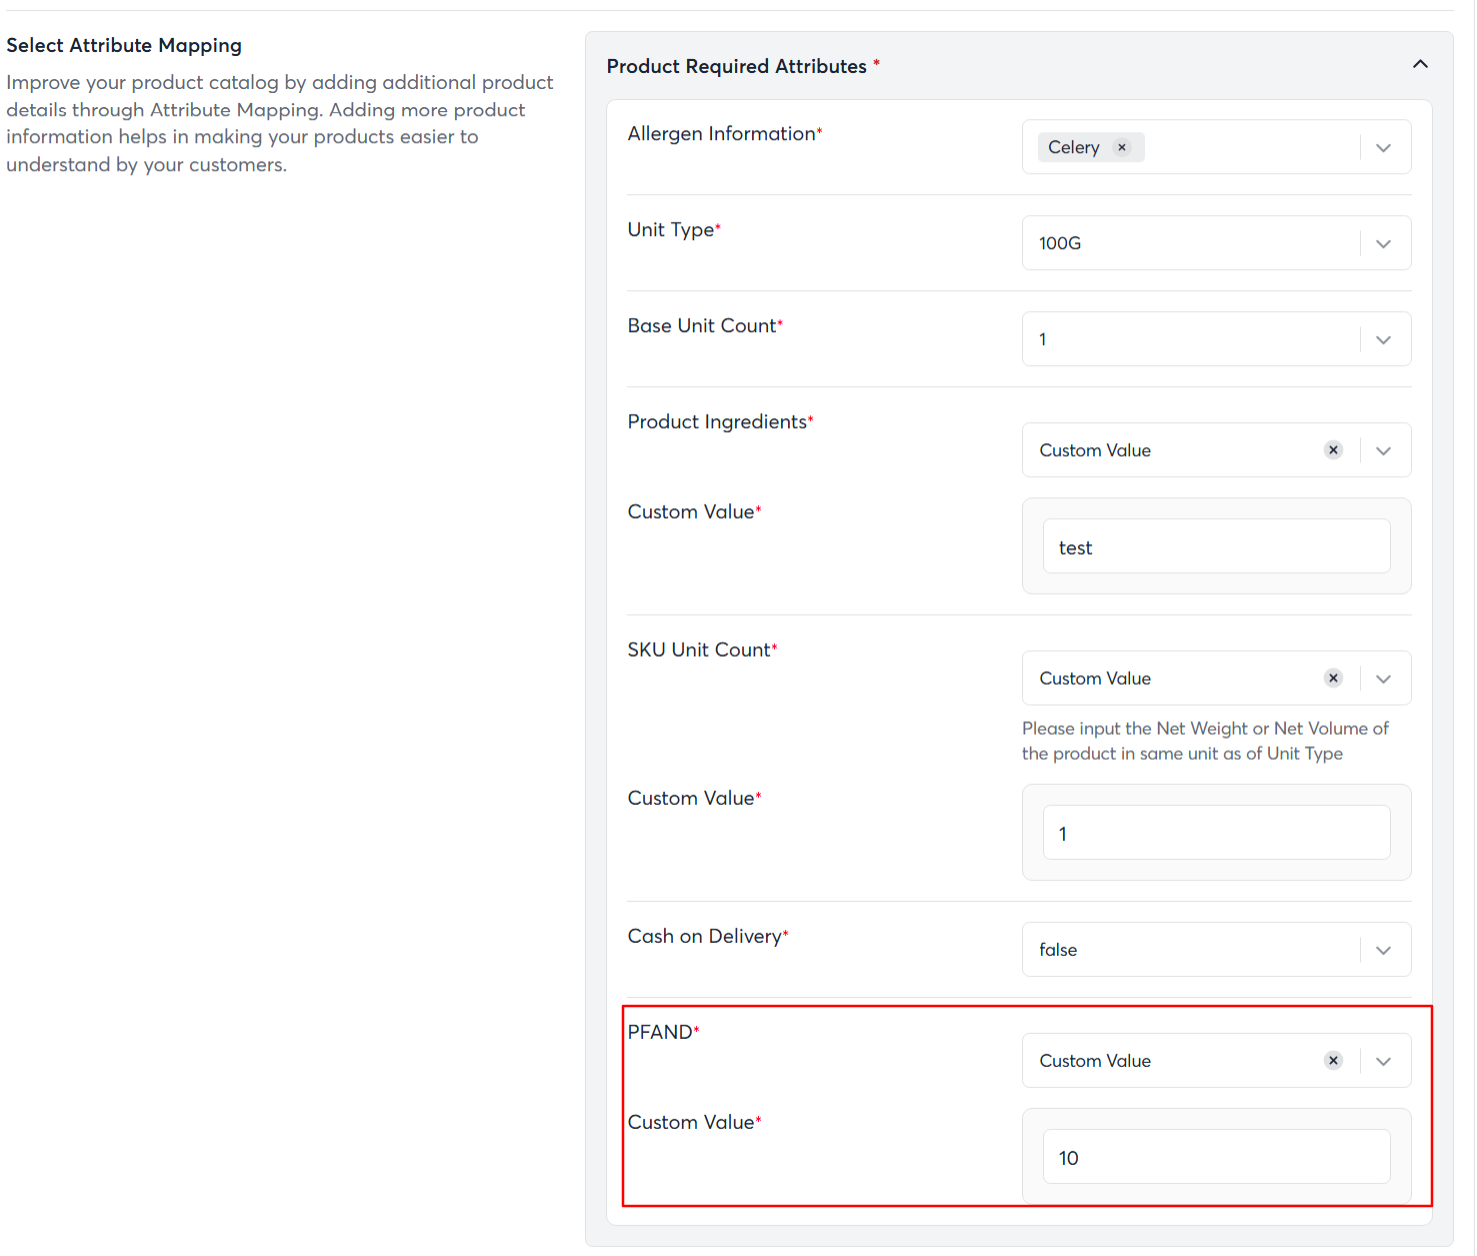
Task: Click empty area in Allergen Information field
Action: (1250, 148)
